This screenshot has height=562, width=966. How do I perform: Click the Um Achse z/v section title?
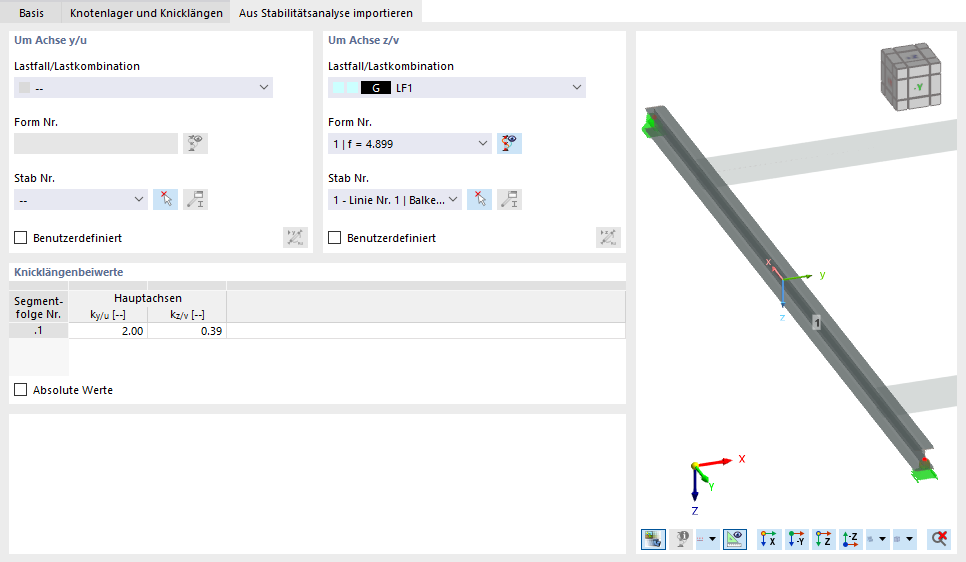(363, 40)
